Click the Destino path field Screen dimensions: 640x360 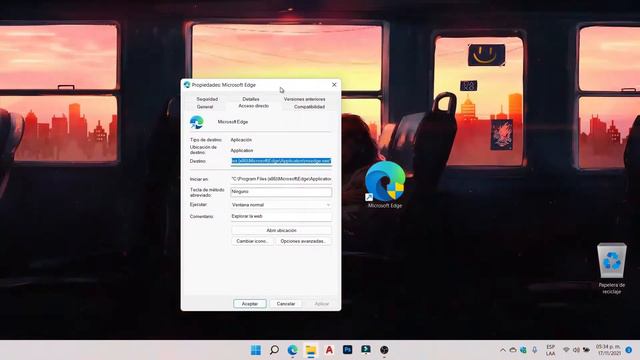pyautogui.click(x=281, y=161)
